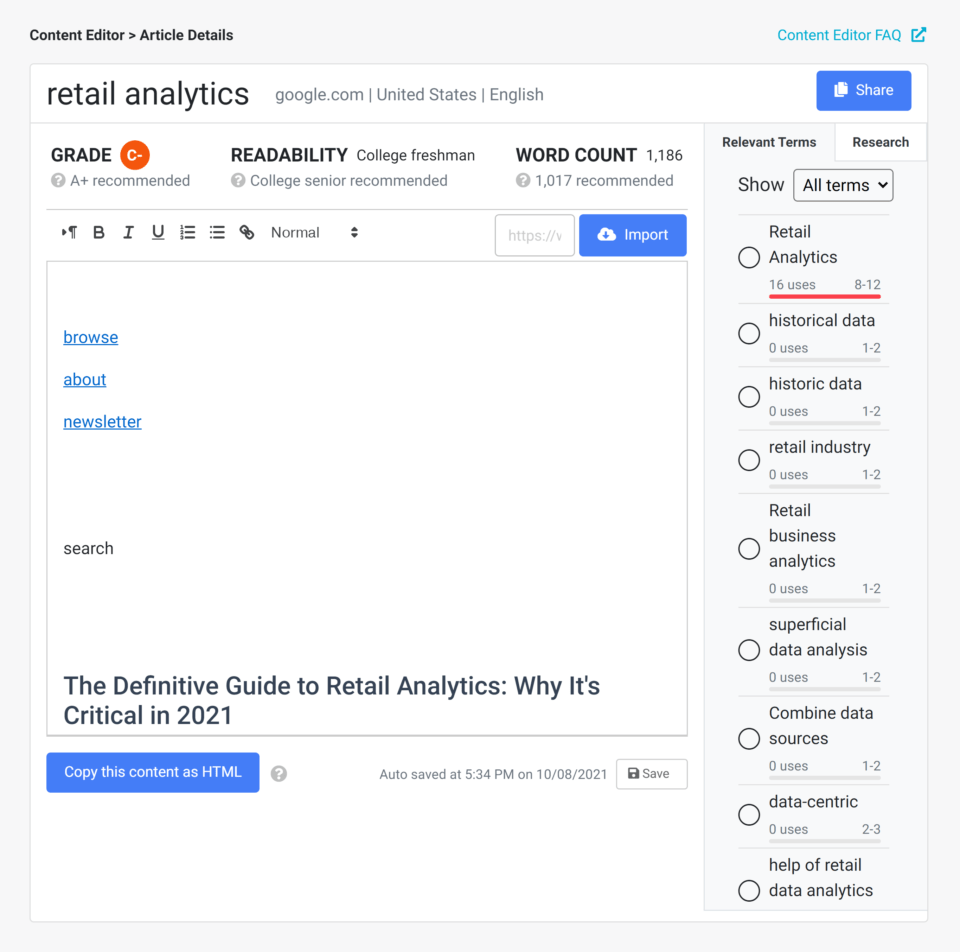960x952 pixels.
Task: Open help via the GRADE question mark icon
Action: tap(58, 181)
